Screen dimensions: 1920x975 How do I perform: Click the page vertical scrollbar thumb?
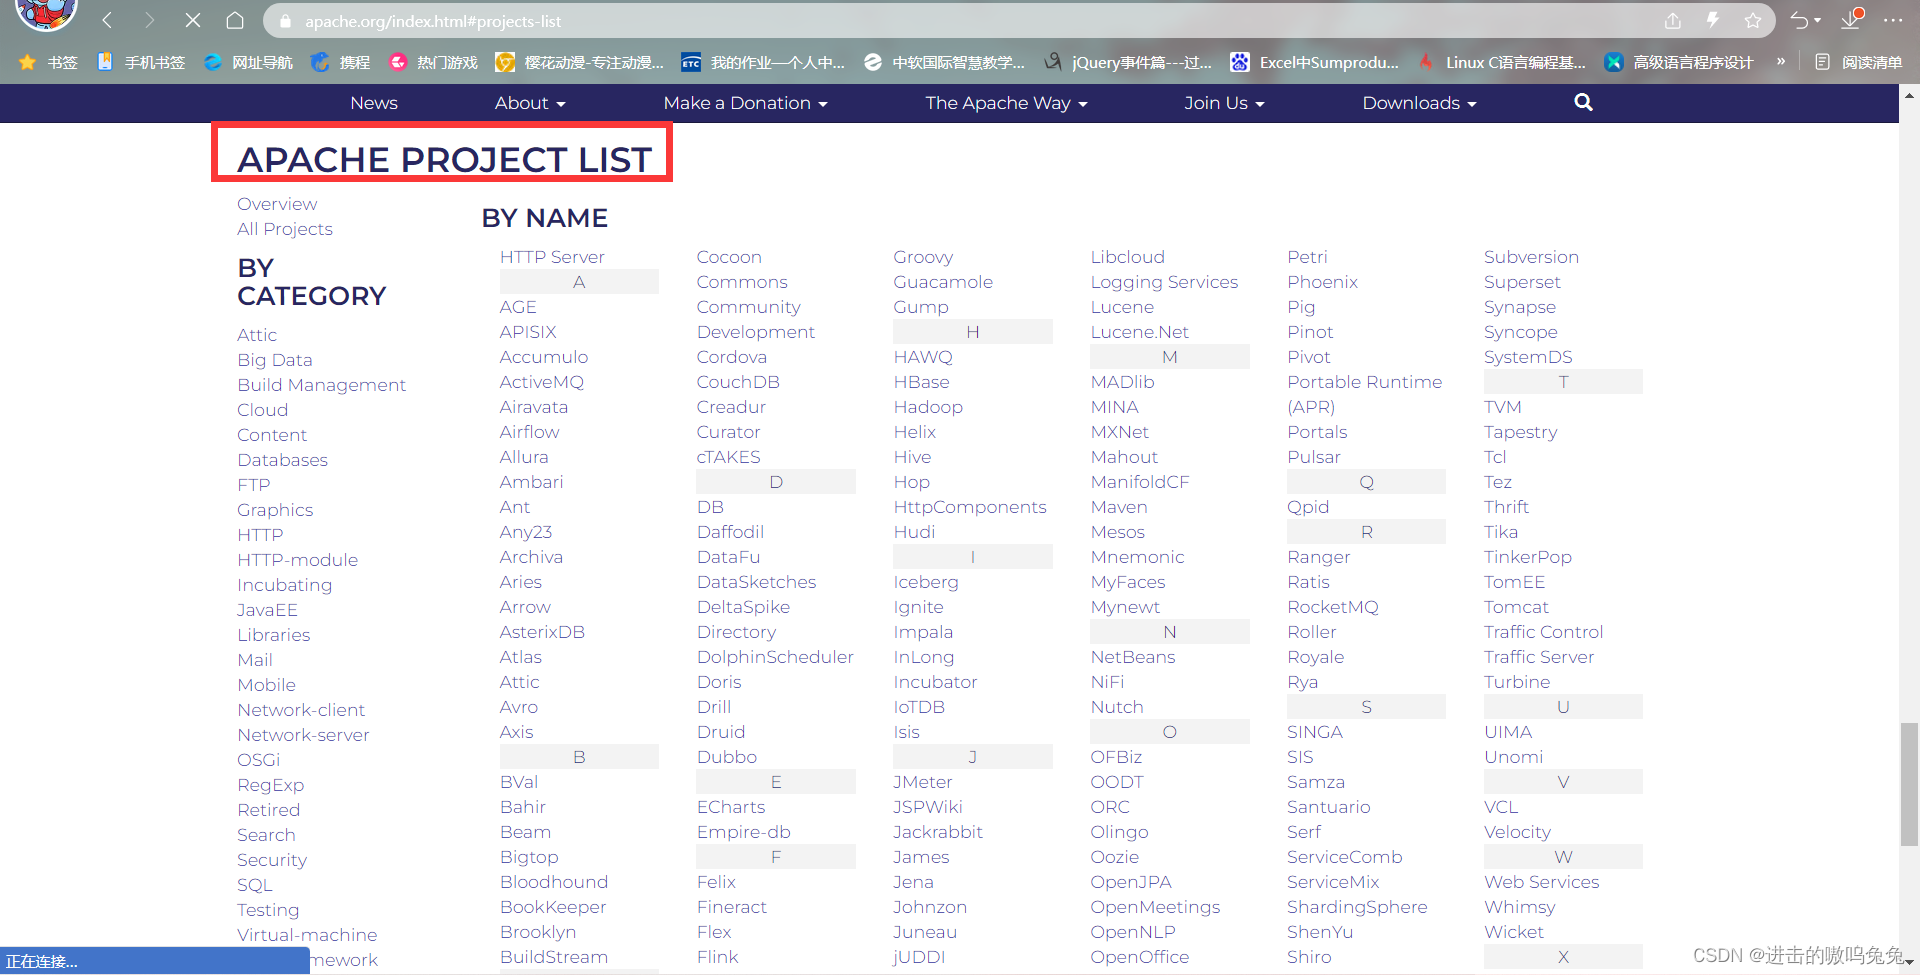[x=1909, y=784]
